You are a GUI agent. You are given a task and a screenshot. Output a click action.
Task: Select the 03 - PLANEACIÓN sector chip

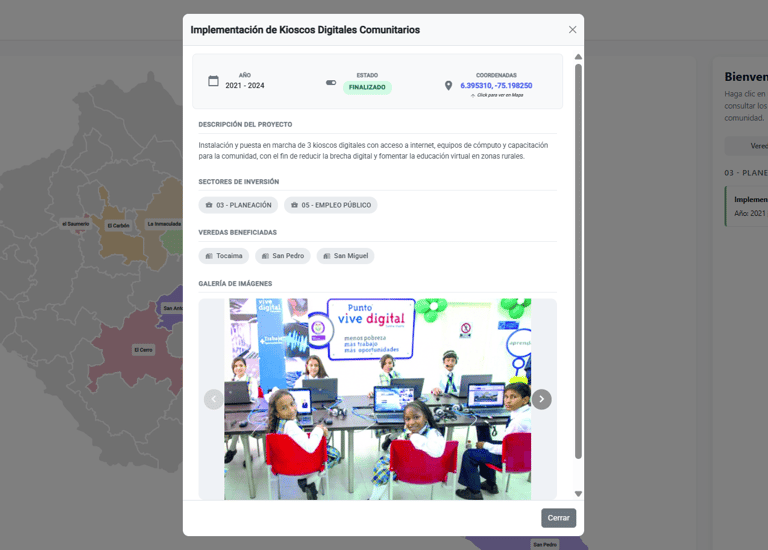point(238,205)
